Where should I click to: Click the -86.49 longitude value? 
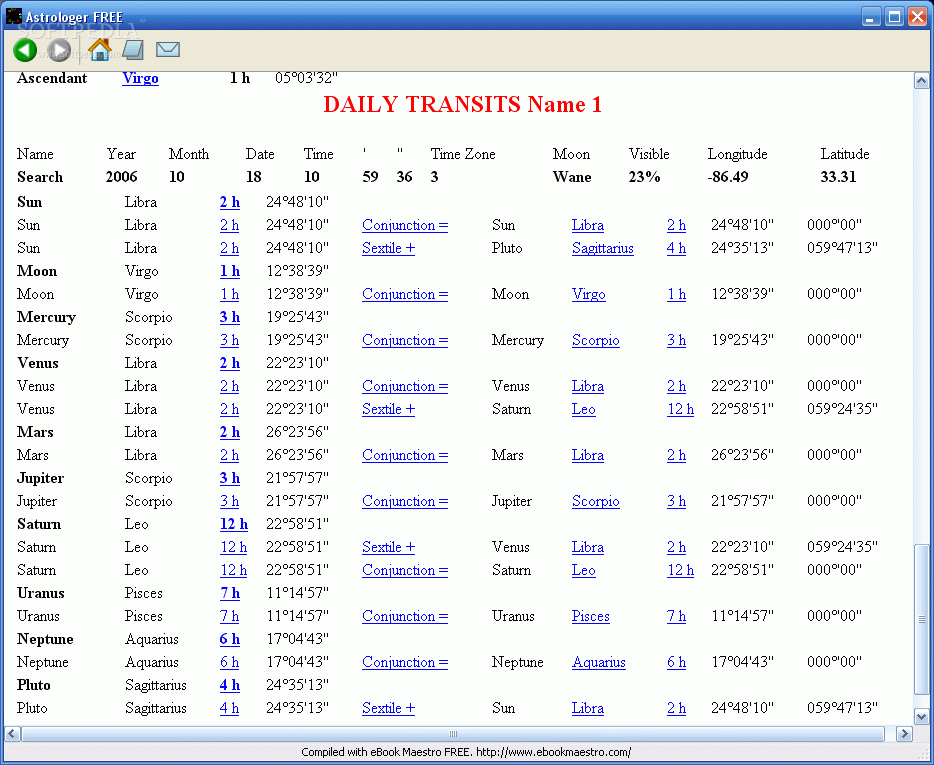(728, 177)
